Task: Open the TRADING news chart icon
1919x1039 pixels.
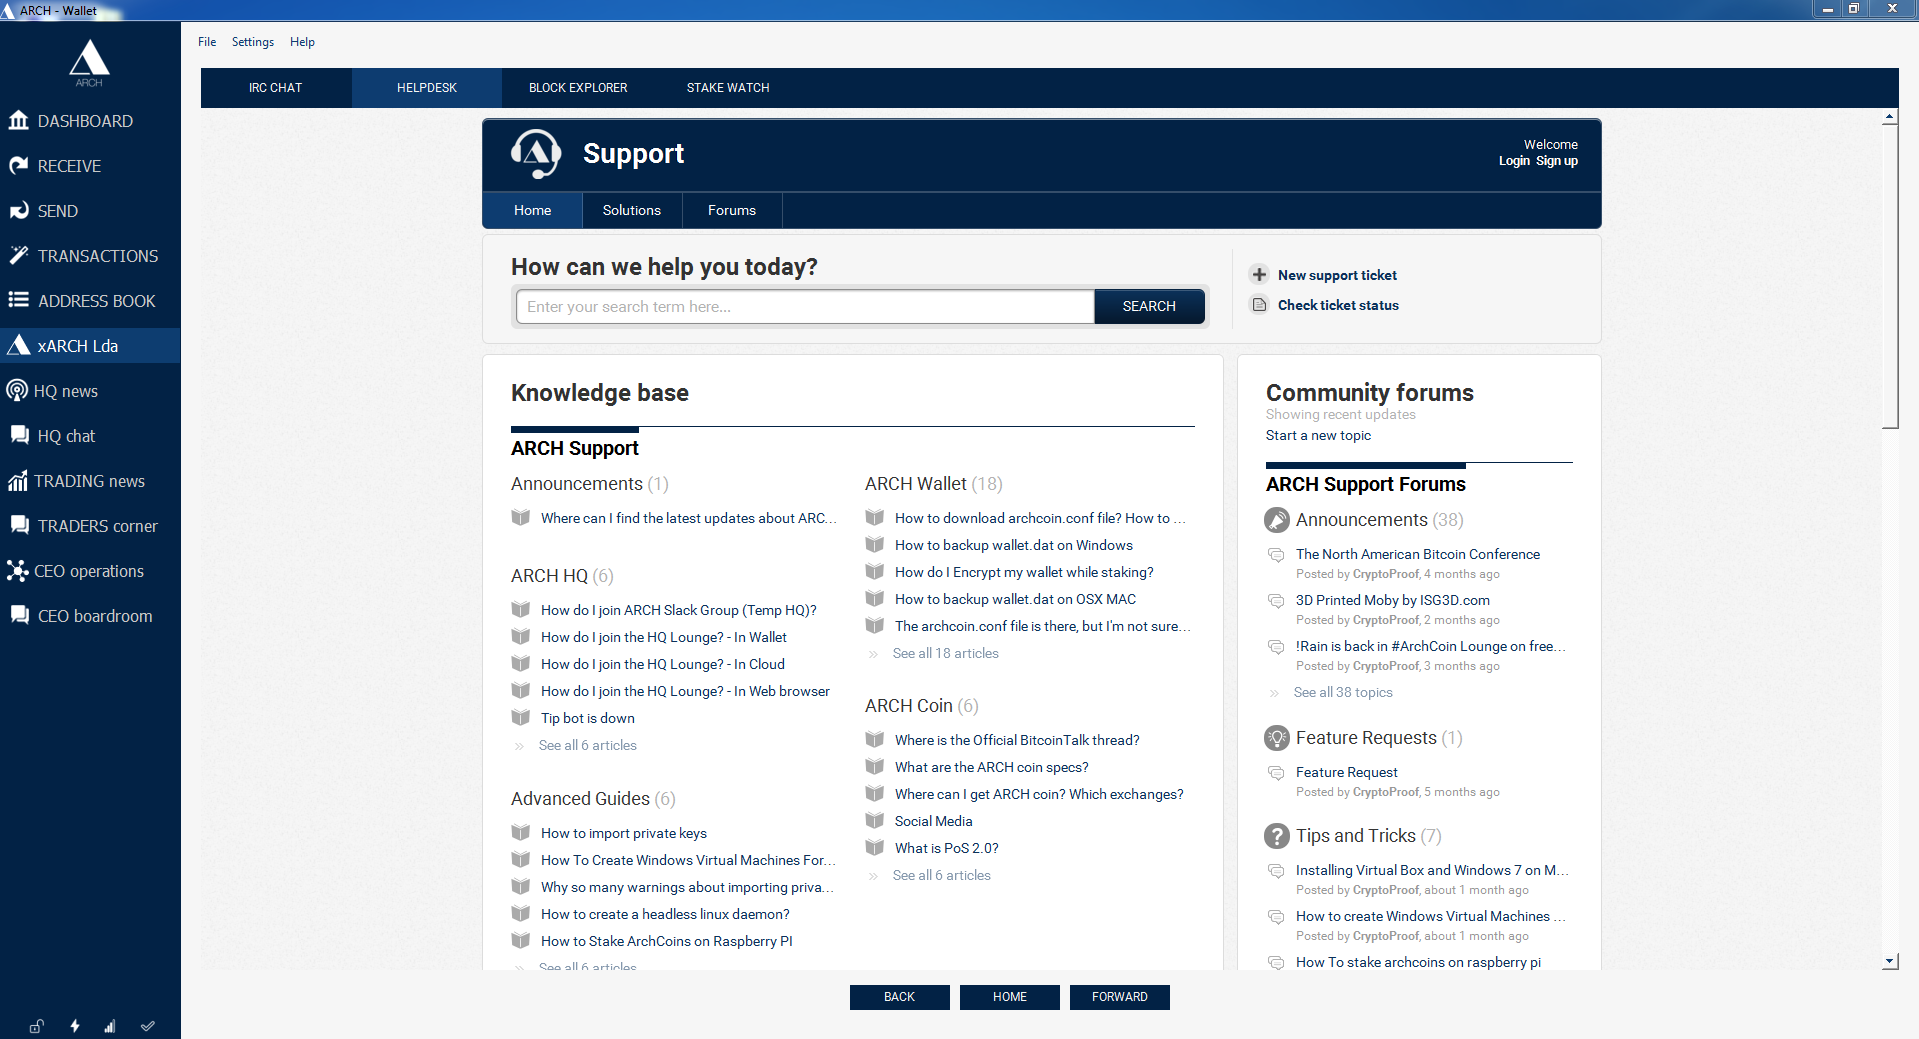Action: click(18, 481)
